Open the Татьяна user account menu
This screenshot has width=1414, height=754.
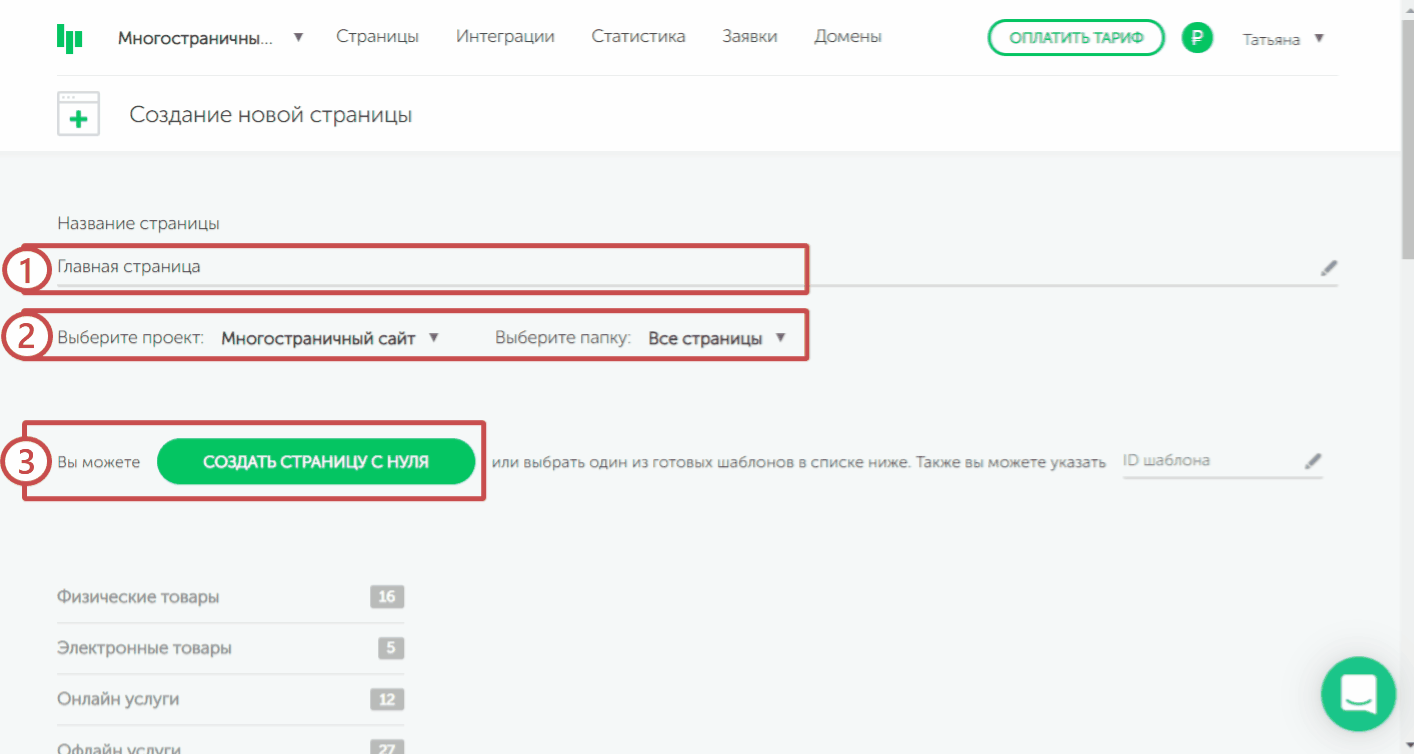(1282, 39)
